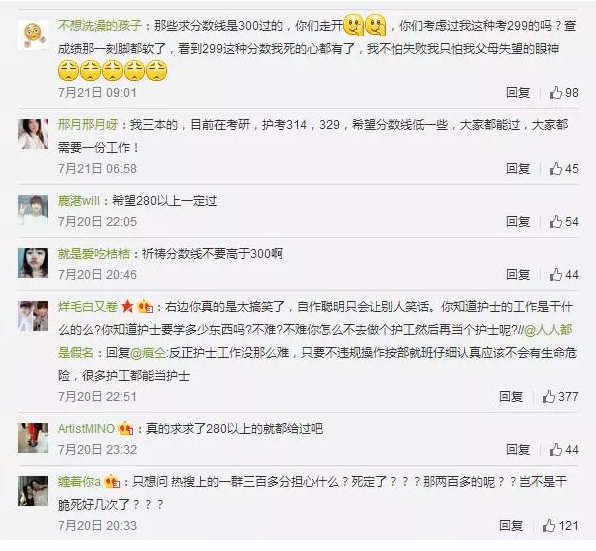Click the badge icon next to ArtistMINO

point(126,429)
